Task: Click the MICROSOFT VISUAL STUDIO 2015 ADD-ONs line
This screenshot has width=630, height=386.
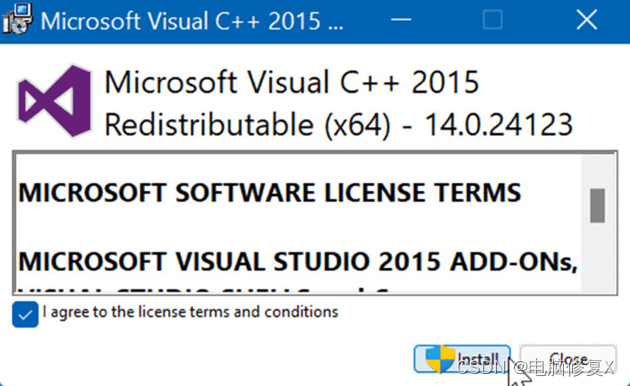Action: [x=298, y=261]
